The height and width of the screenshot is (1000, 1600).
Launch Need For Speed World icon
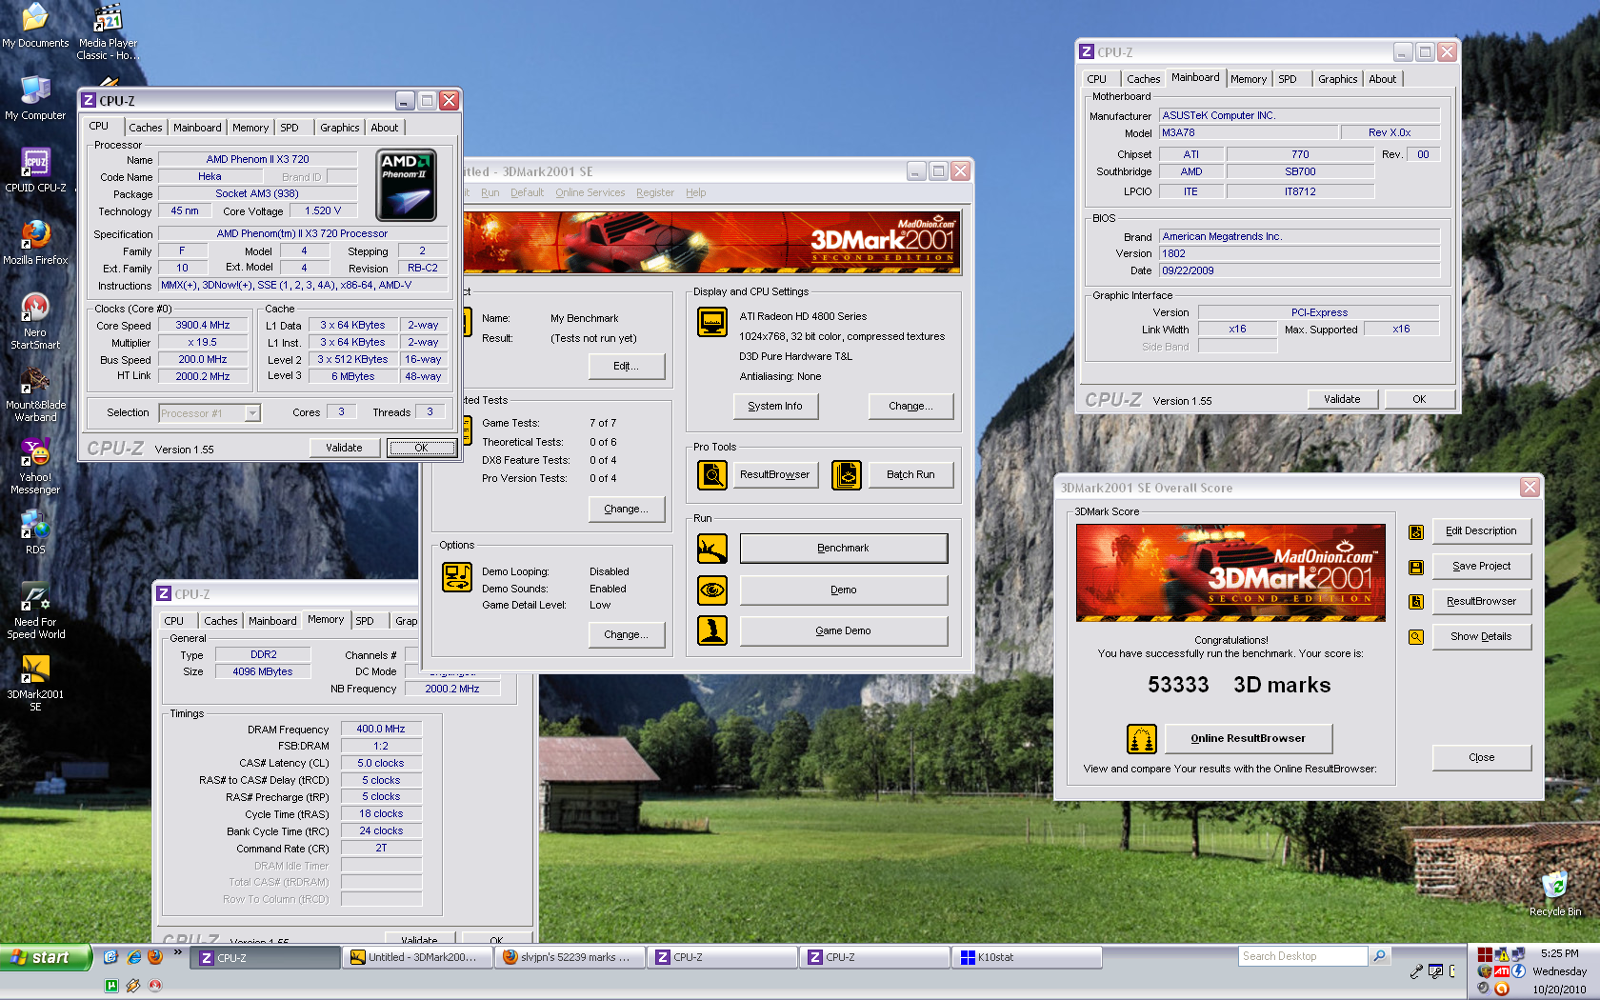[x=35, y=611]
